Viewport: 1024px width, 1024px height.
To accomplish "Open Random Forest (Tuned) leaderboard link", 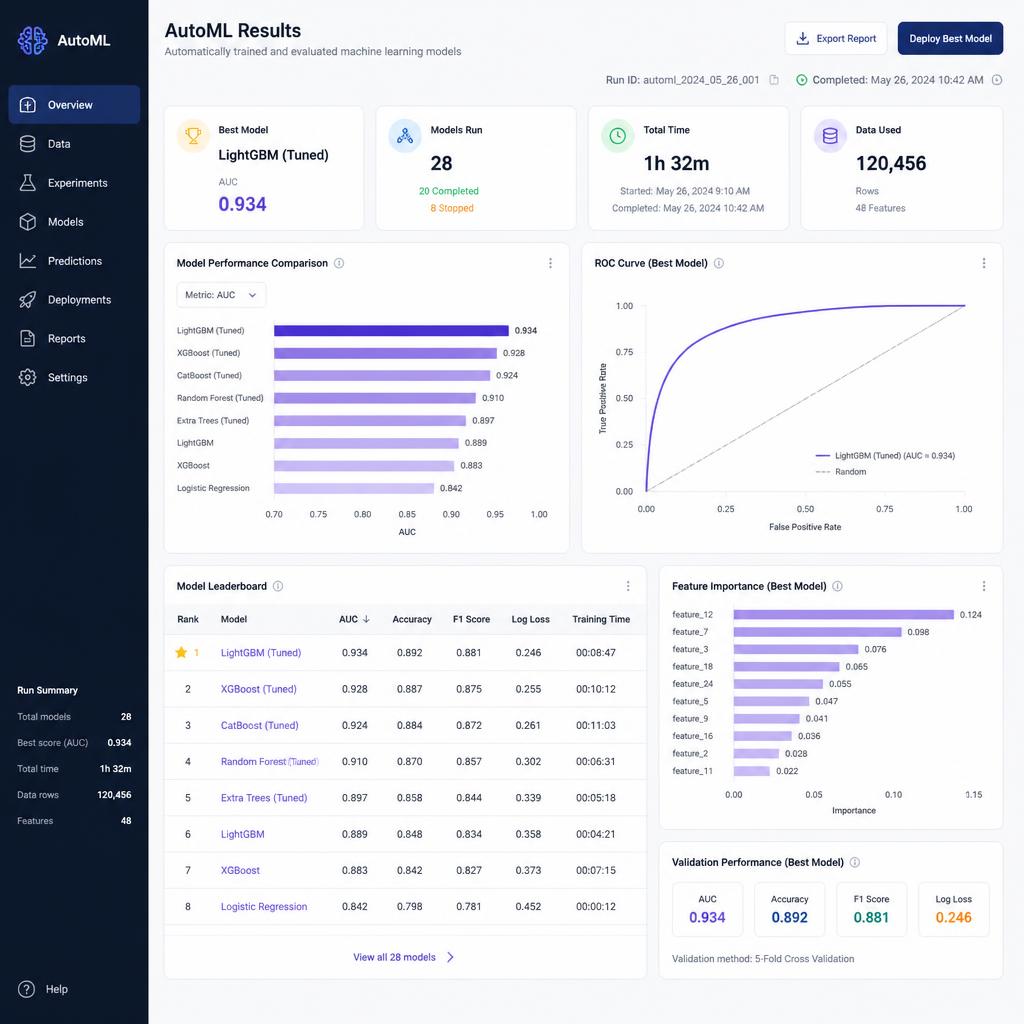I will tap(269, 761).
